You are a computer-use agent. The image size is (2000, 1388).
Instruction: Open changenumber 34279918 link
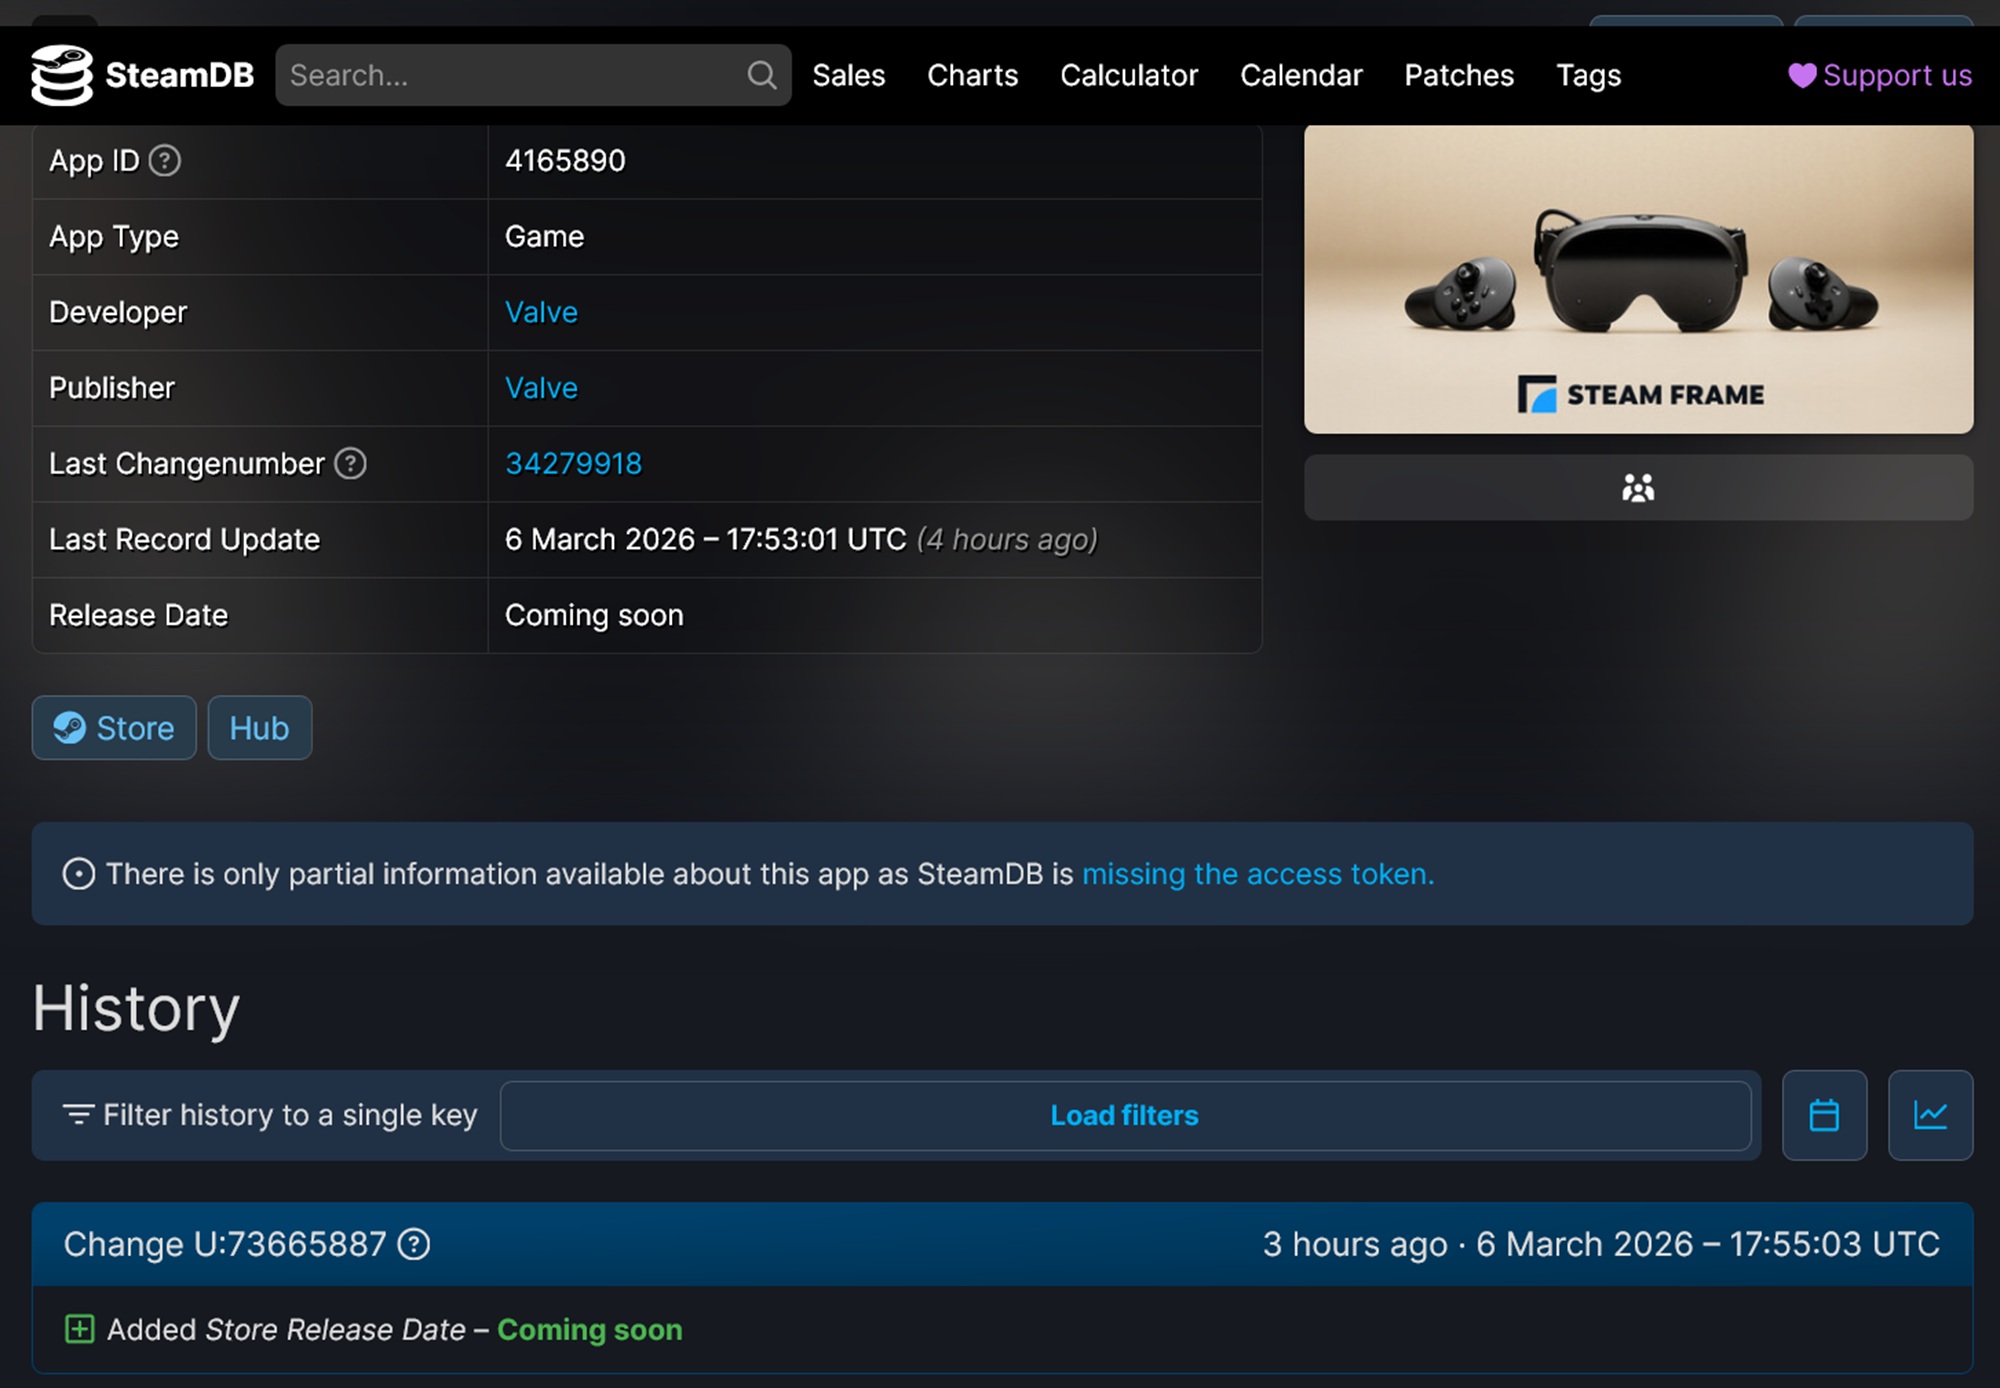click(x=573, y=463)
